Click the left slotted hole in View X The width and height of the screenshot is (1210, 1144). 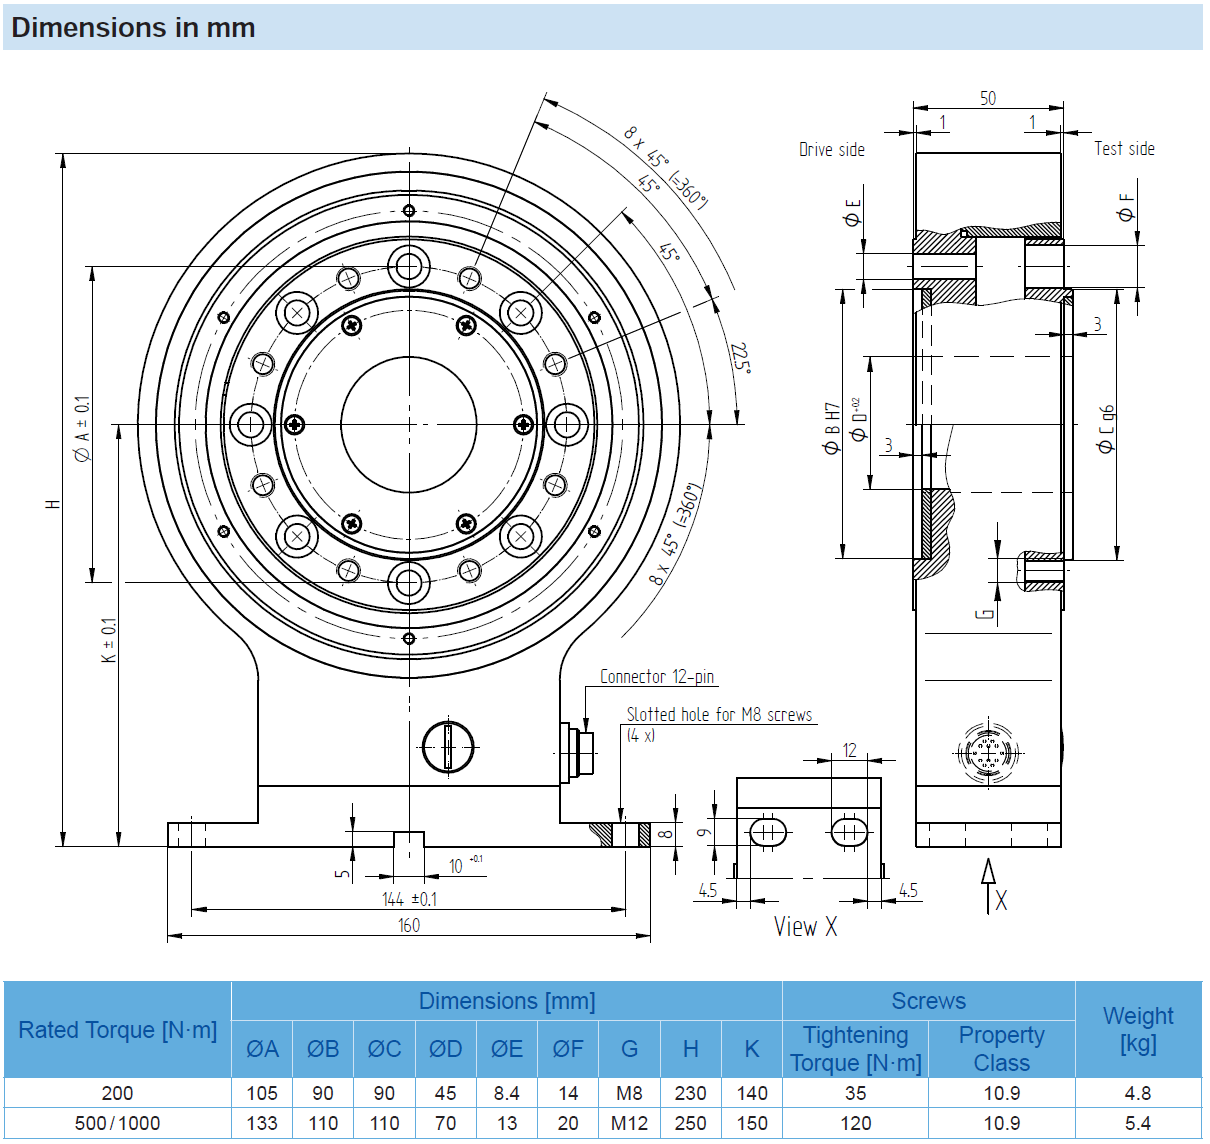click(x=768, y=832)
